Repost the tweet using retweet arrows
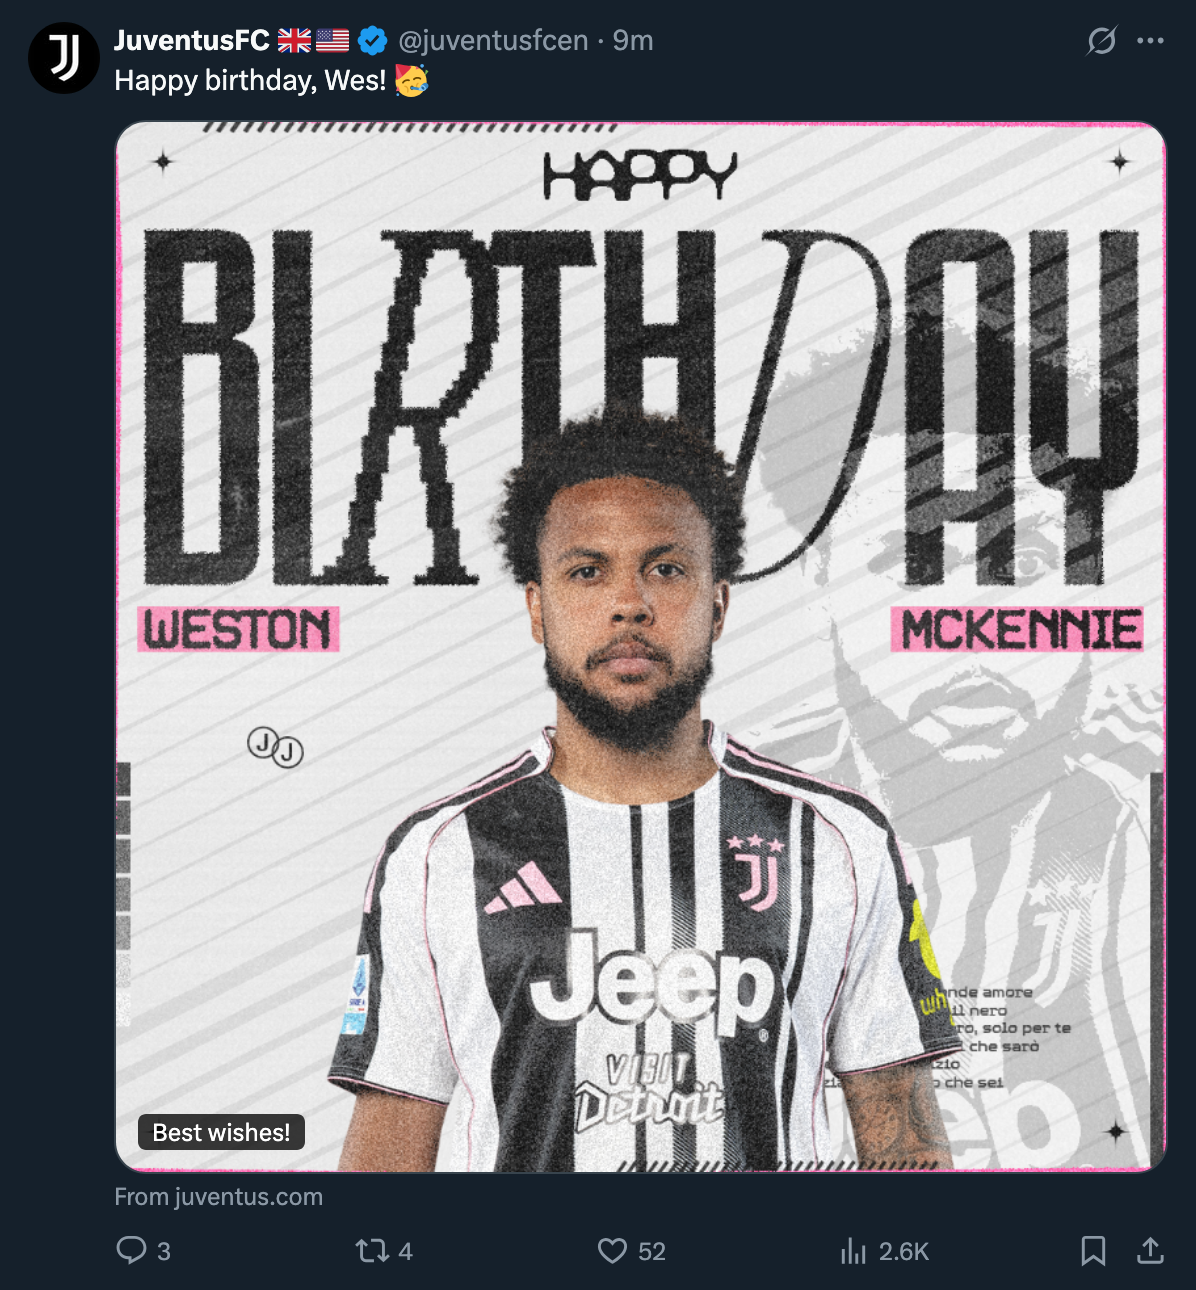The width and height of the screenshot is (1196, 1290). point(372,1250)
